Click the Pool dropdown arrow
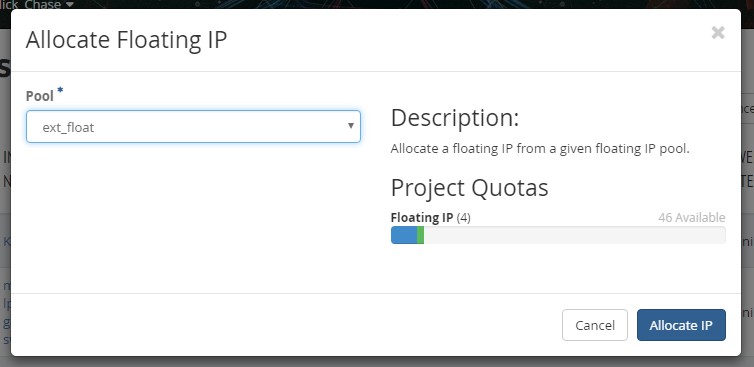 (351, 126)
